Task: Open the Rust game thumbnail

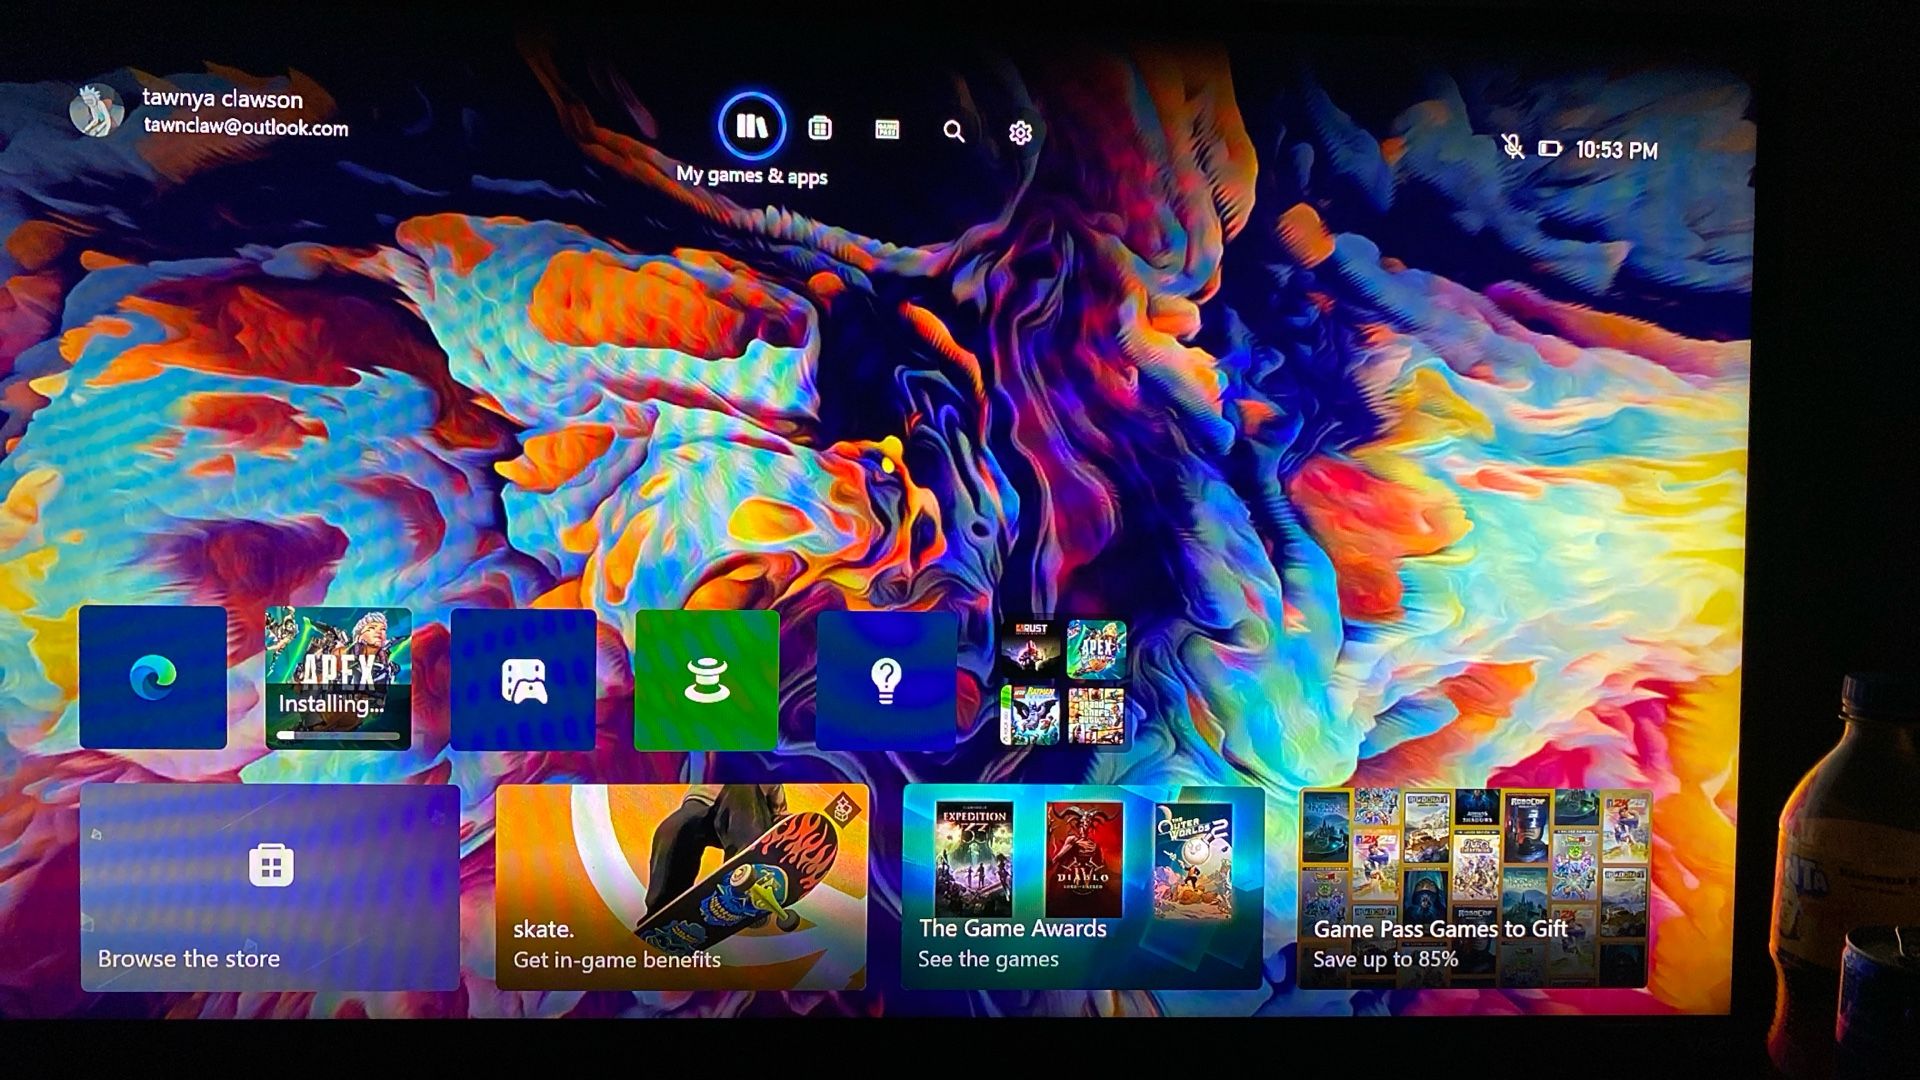Action: [1030, 649]
